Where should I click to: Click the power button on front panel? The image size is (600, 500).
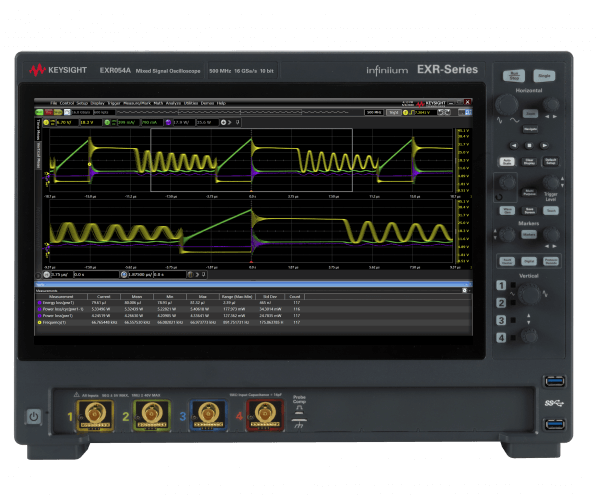(x=34, y=416)
